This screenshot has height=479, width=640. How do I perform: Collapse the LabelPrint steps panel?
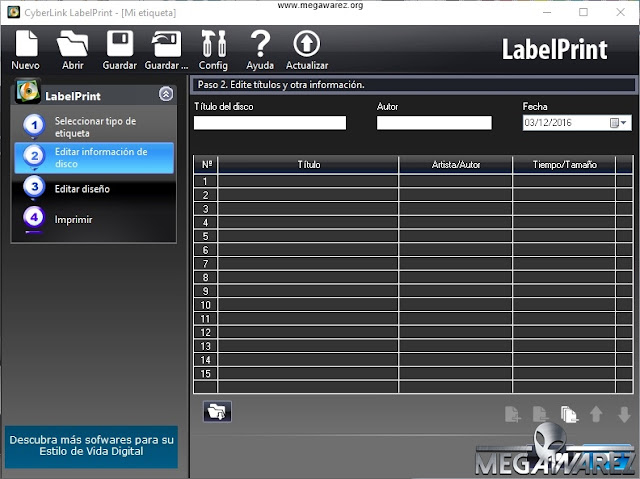[x=166, y=94]
